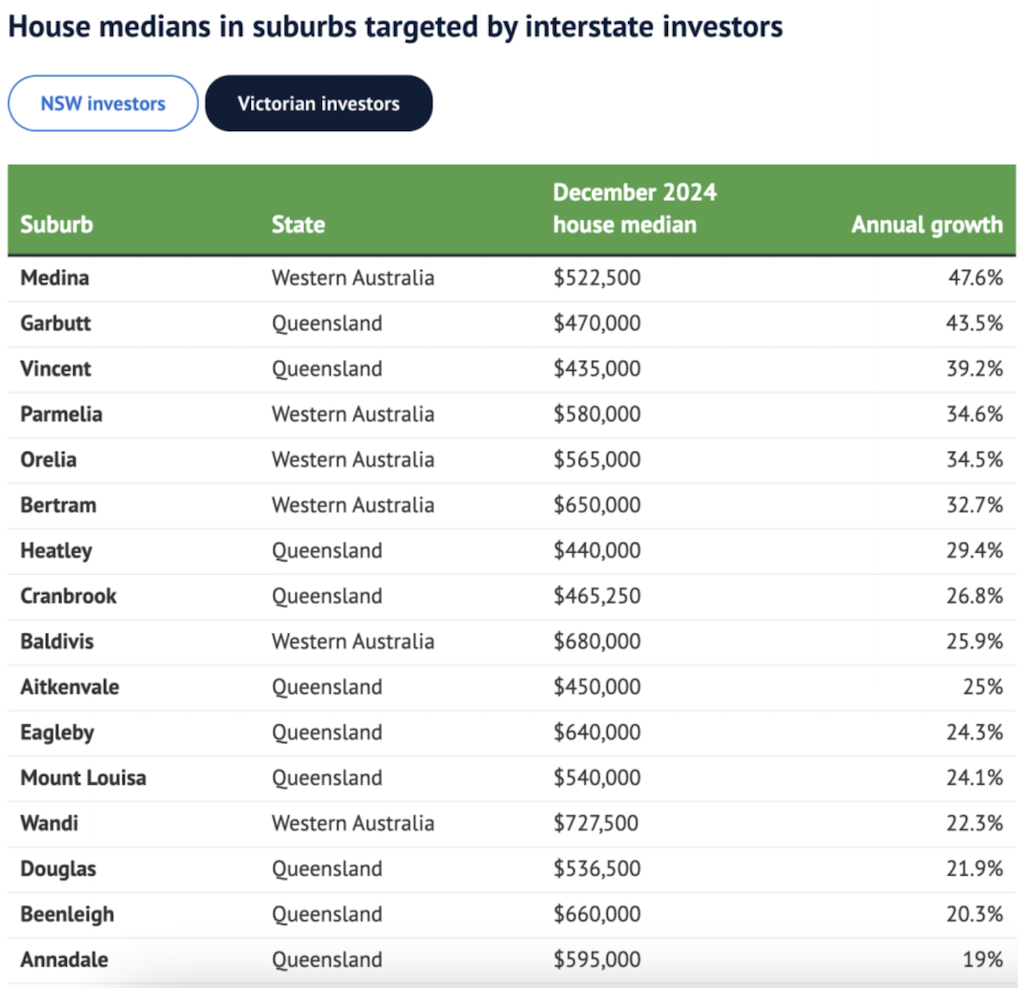Viewport: 1018px width, 988px height.
Task: Select the Medina suburb cell
Action: point(55,278)
